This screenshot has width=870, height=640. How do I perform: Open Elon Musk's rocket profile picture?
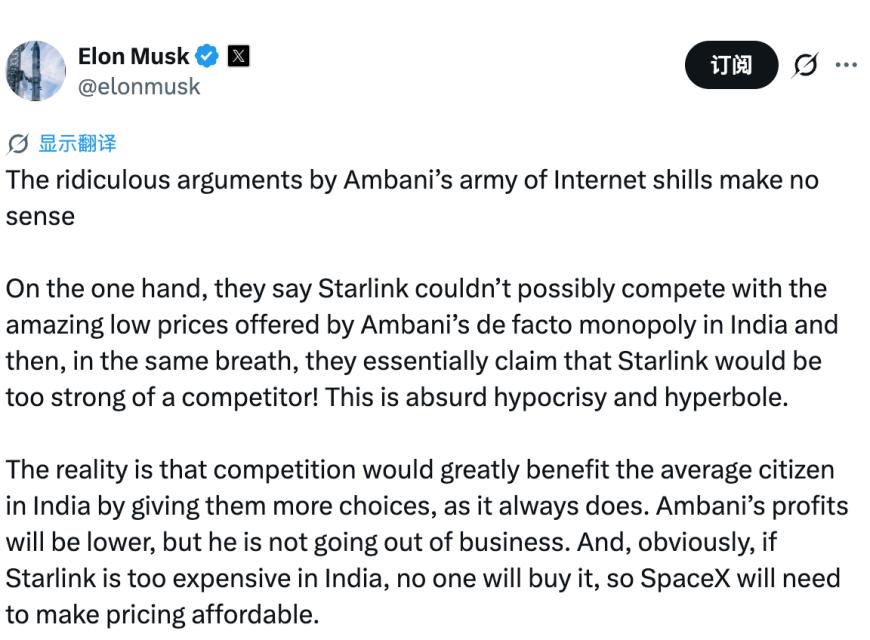coord(36,71)
